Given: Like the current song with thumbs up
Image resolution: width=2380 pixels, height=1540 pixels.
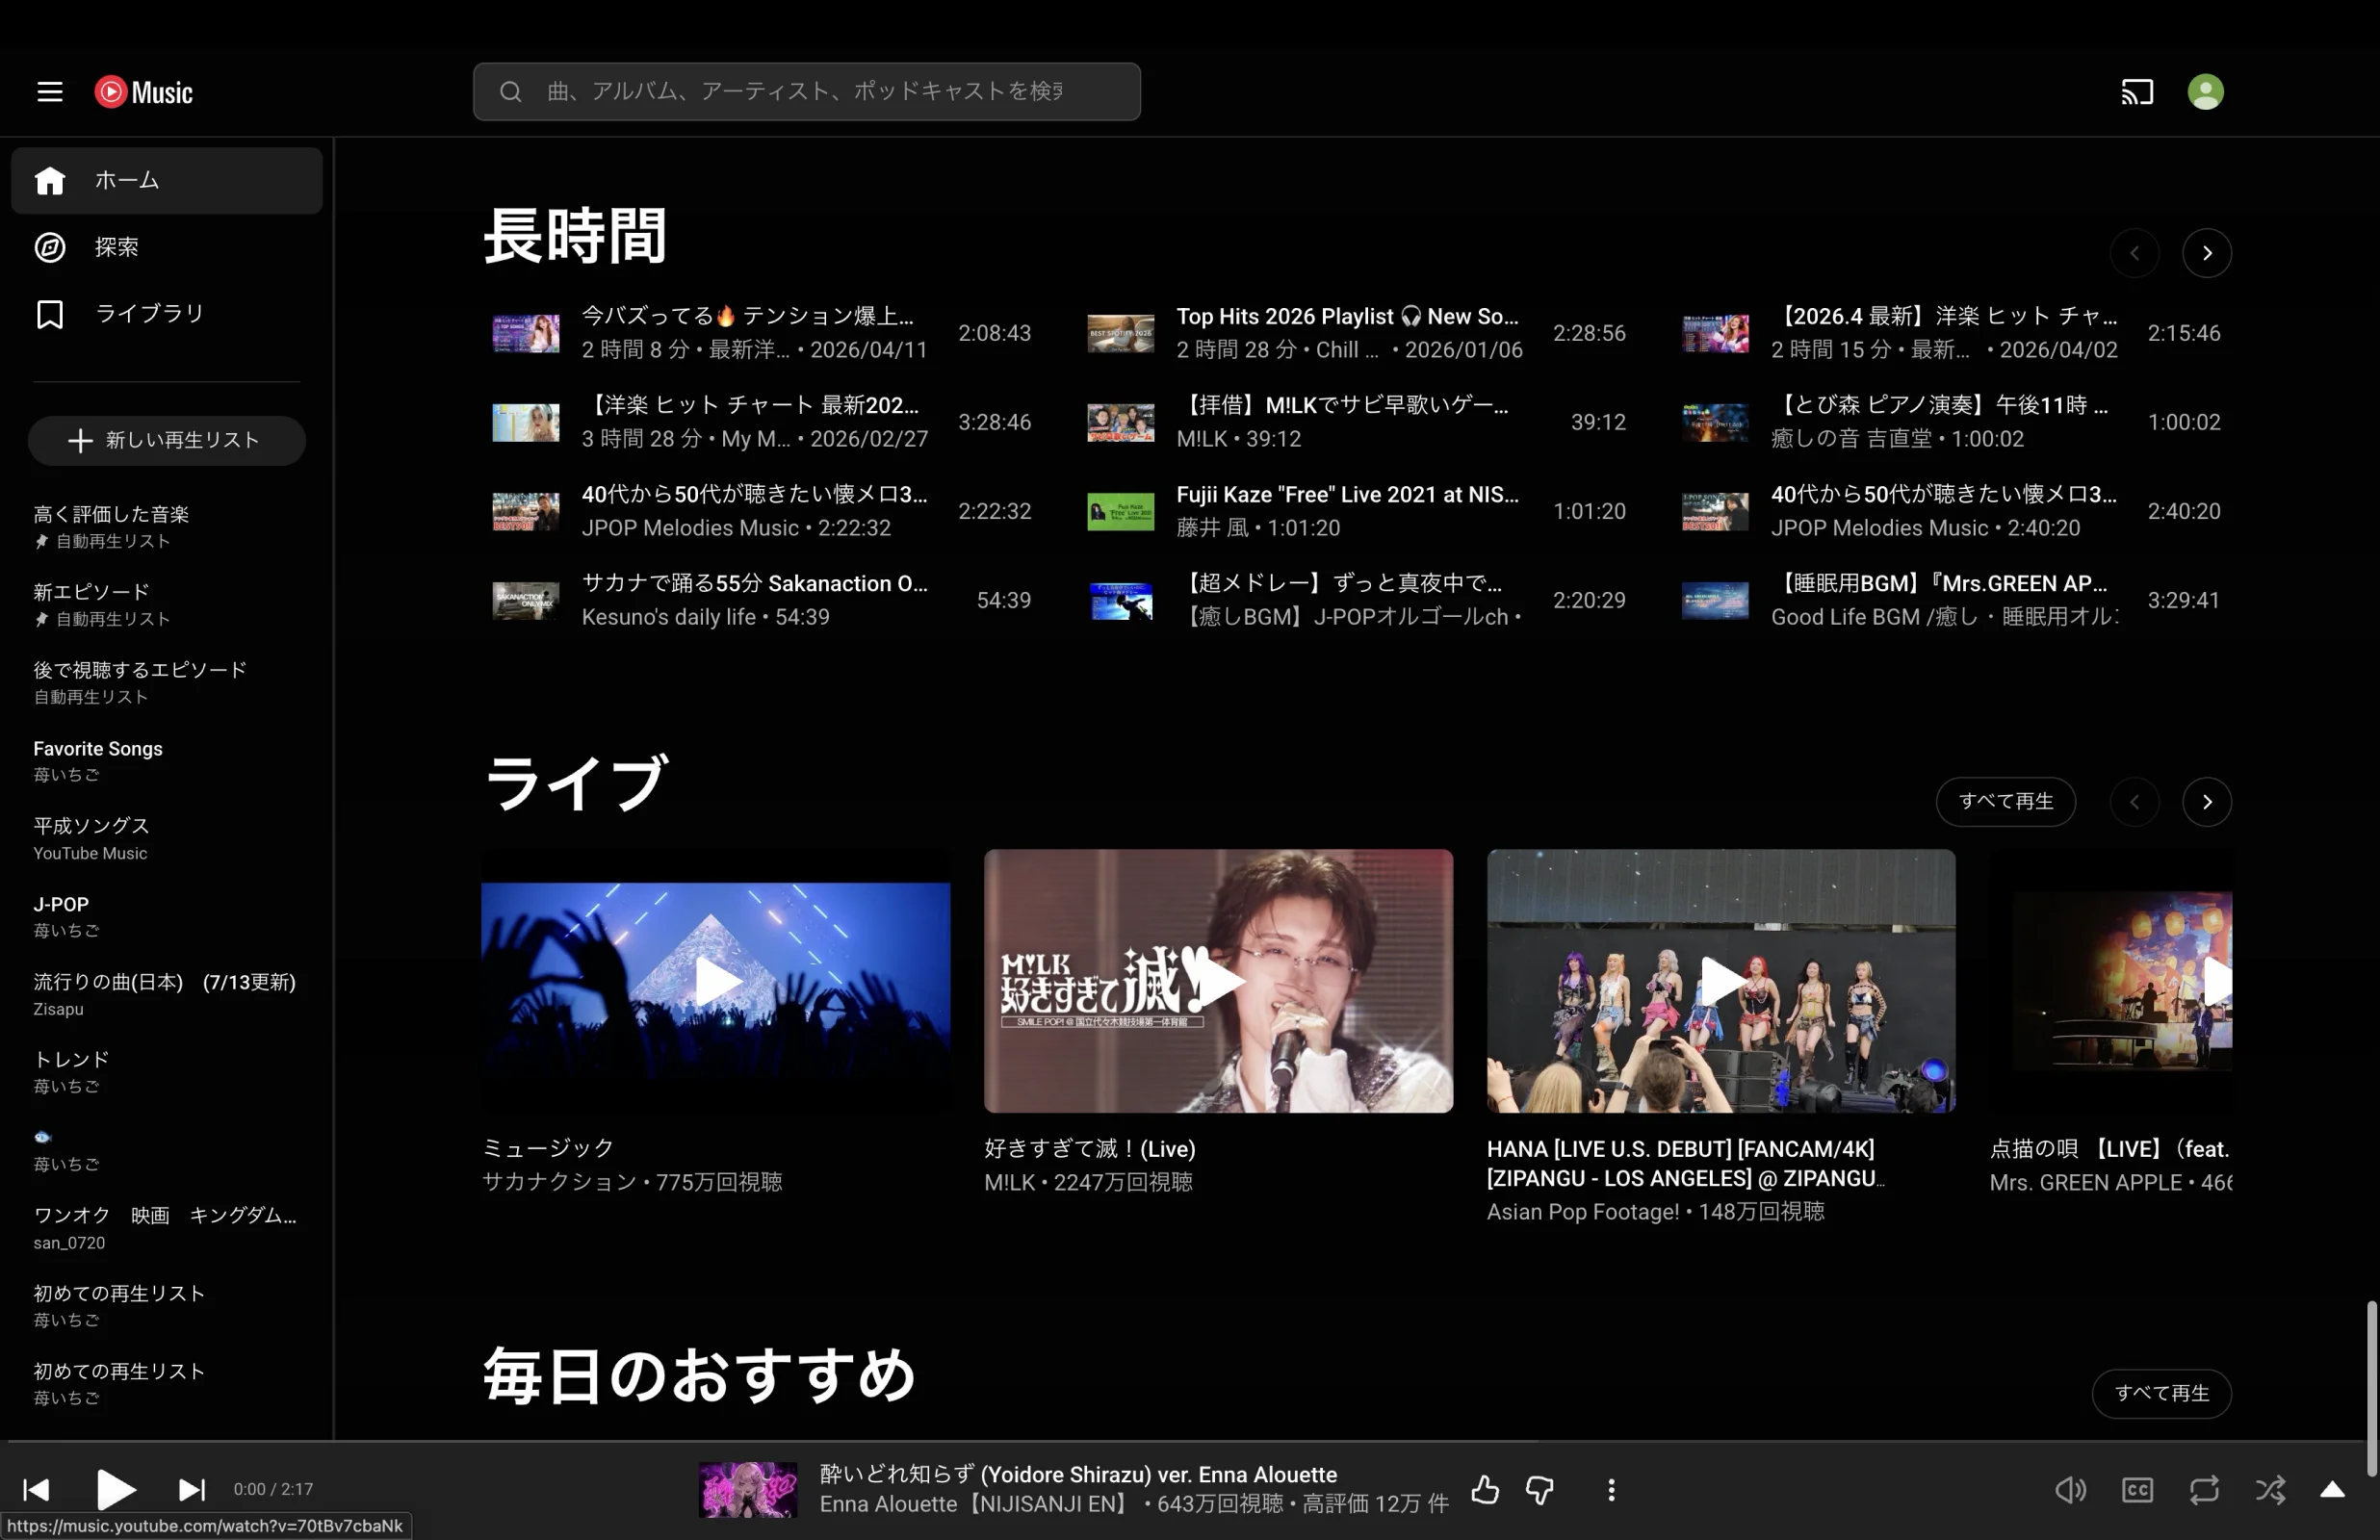Looking at the screenshot, I should [x=1485, y=1489].
